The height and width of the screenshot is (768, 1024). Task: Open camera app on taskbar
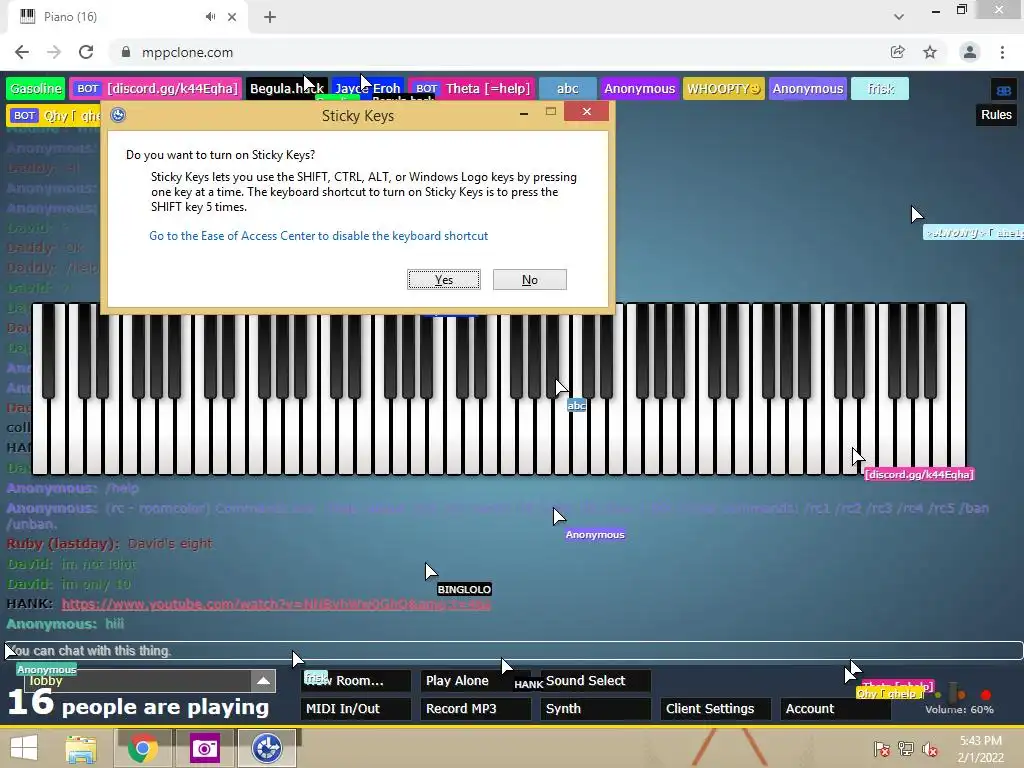coord(204,748)
